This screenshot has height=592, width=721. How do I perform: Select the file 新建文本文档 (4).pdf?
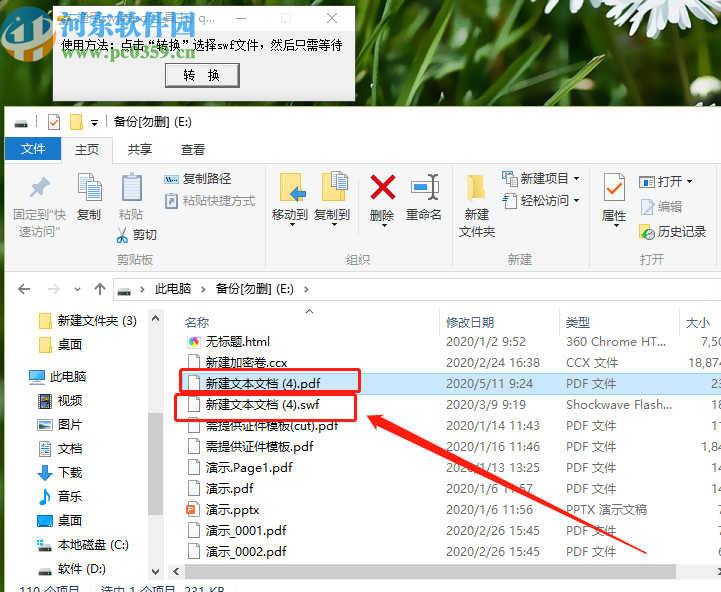point(263,384)
